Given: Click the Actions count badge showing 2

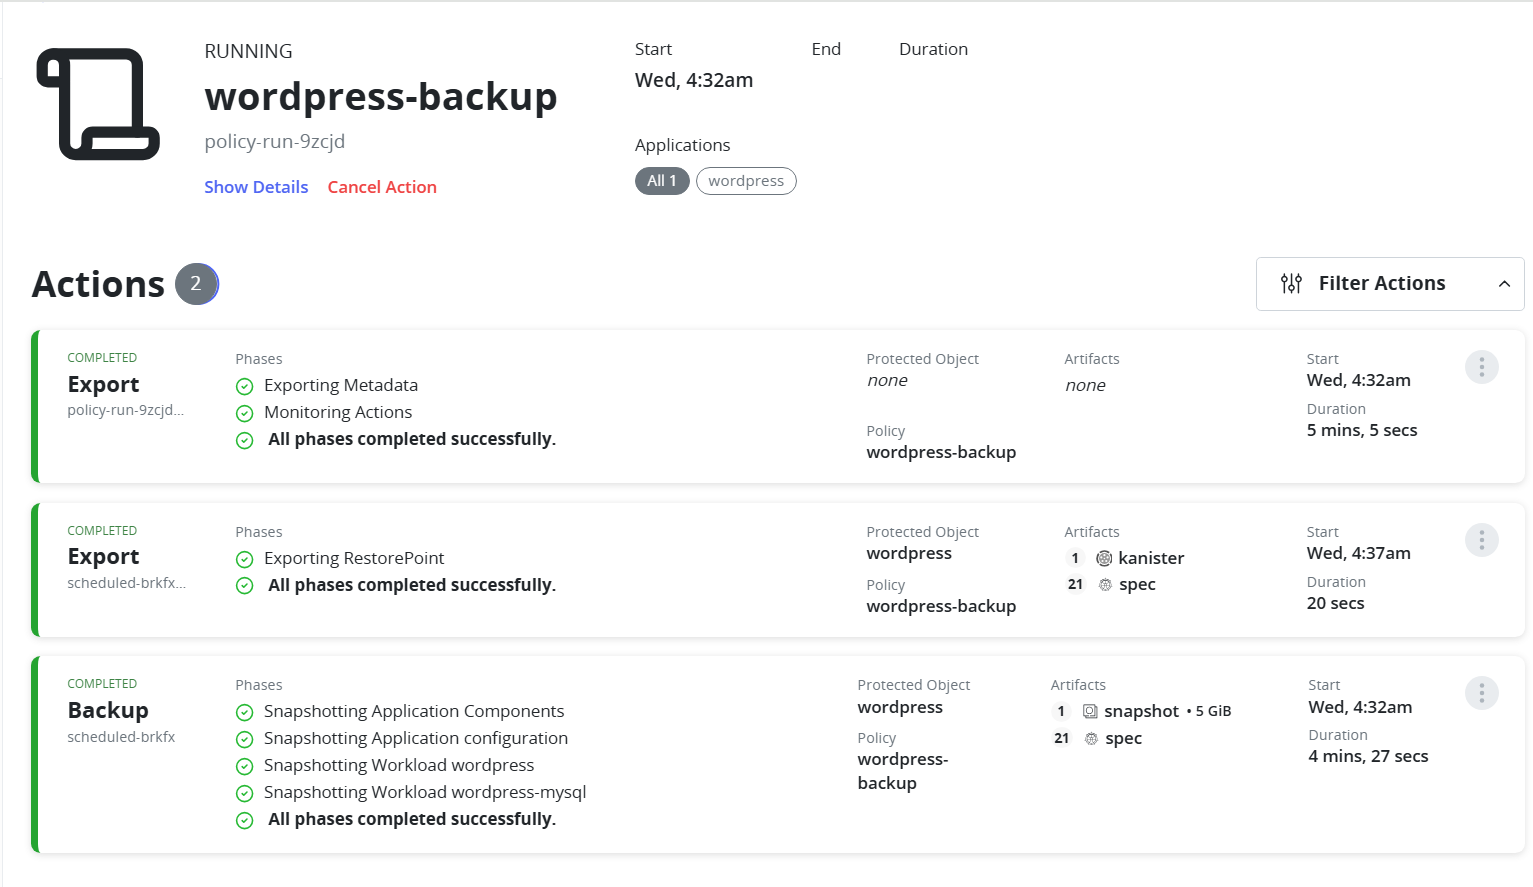Looking at the screenshot, I should [196, 284].
